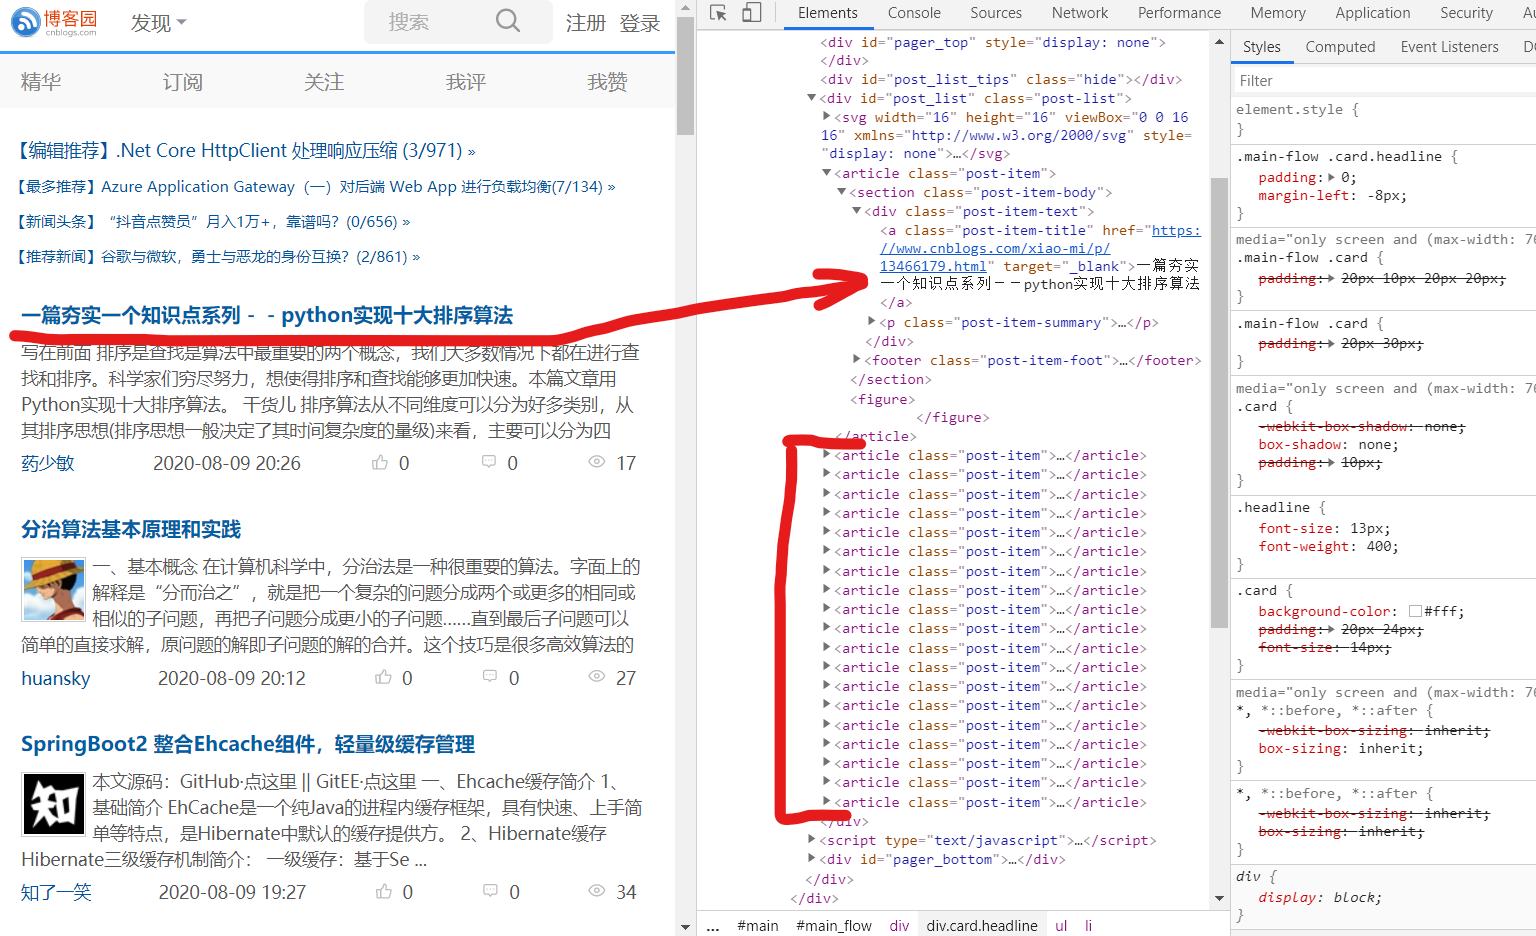This screenshot has width=1536, height=936.
Task: Select the Event Listeners pane tab
Action: point(1449,47)
